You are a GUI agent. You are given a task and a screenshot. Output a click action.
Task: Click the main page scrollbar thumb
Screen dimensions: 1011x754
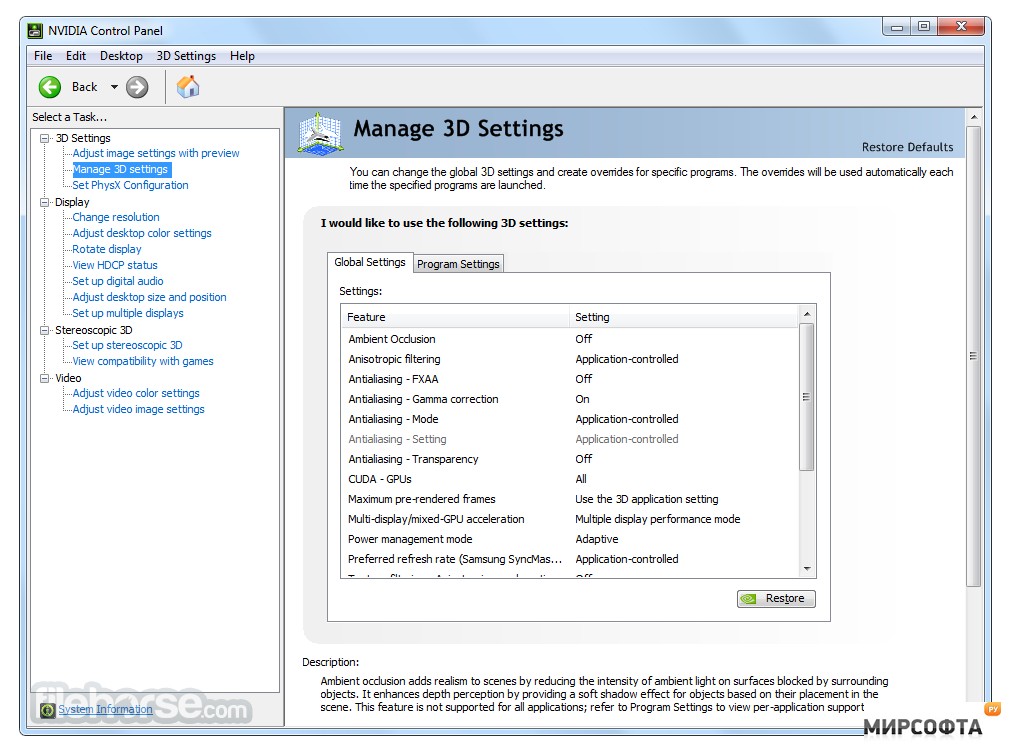point(974,356)
